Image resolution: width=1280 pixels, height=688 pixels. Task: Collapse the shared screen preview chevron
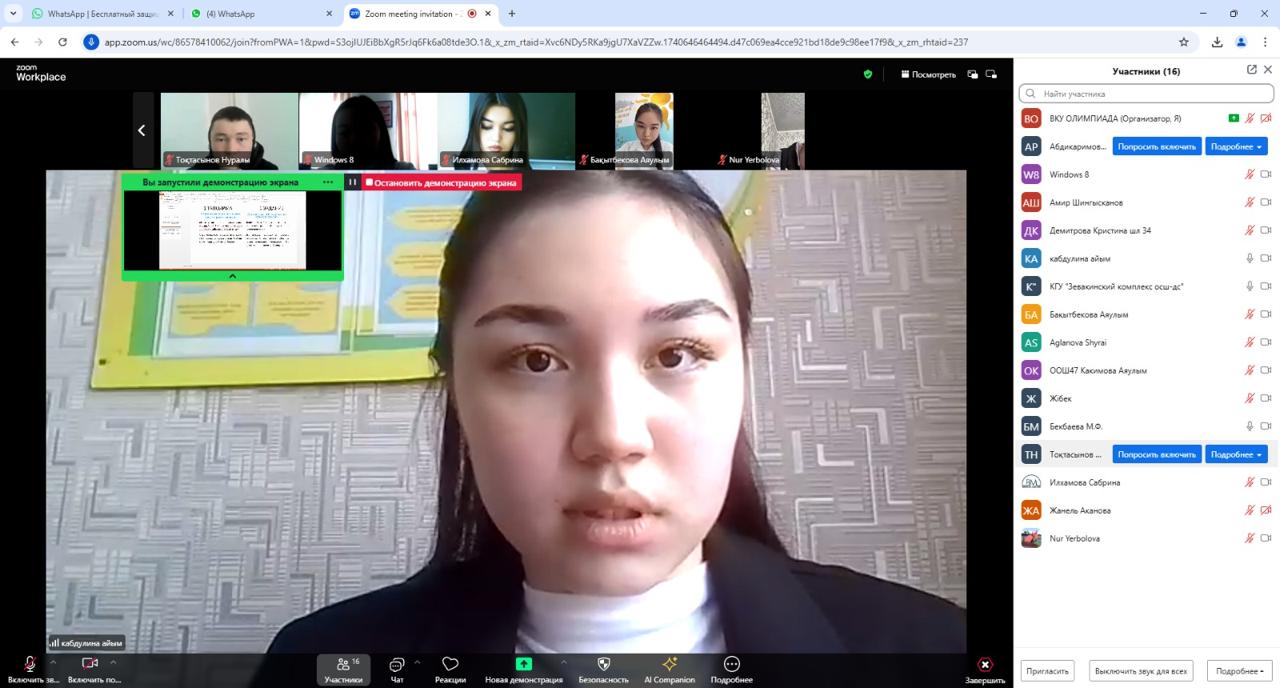(x=232, y=276)
